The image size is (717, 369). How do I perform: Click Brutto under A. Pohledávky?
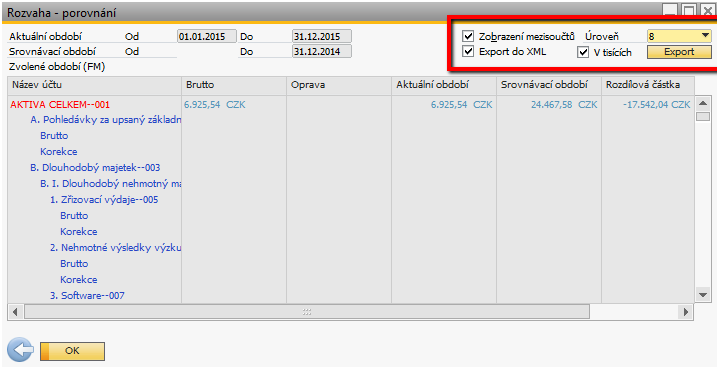54,136
